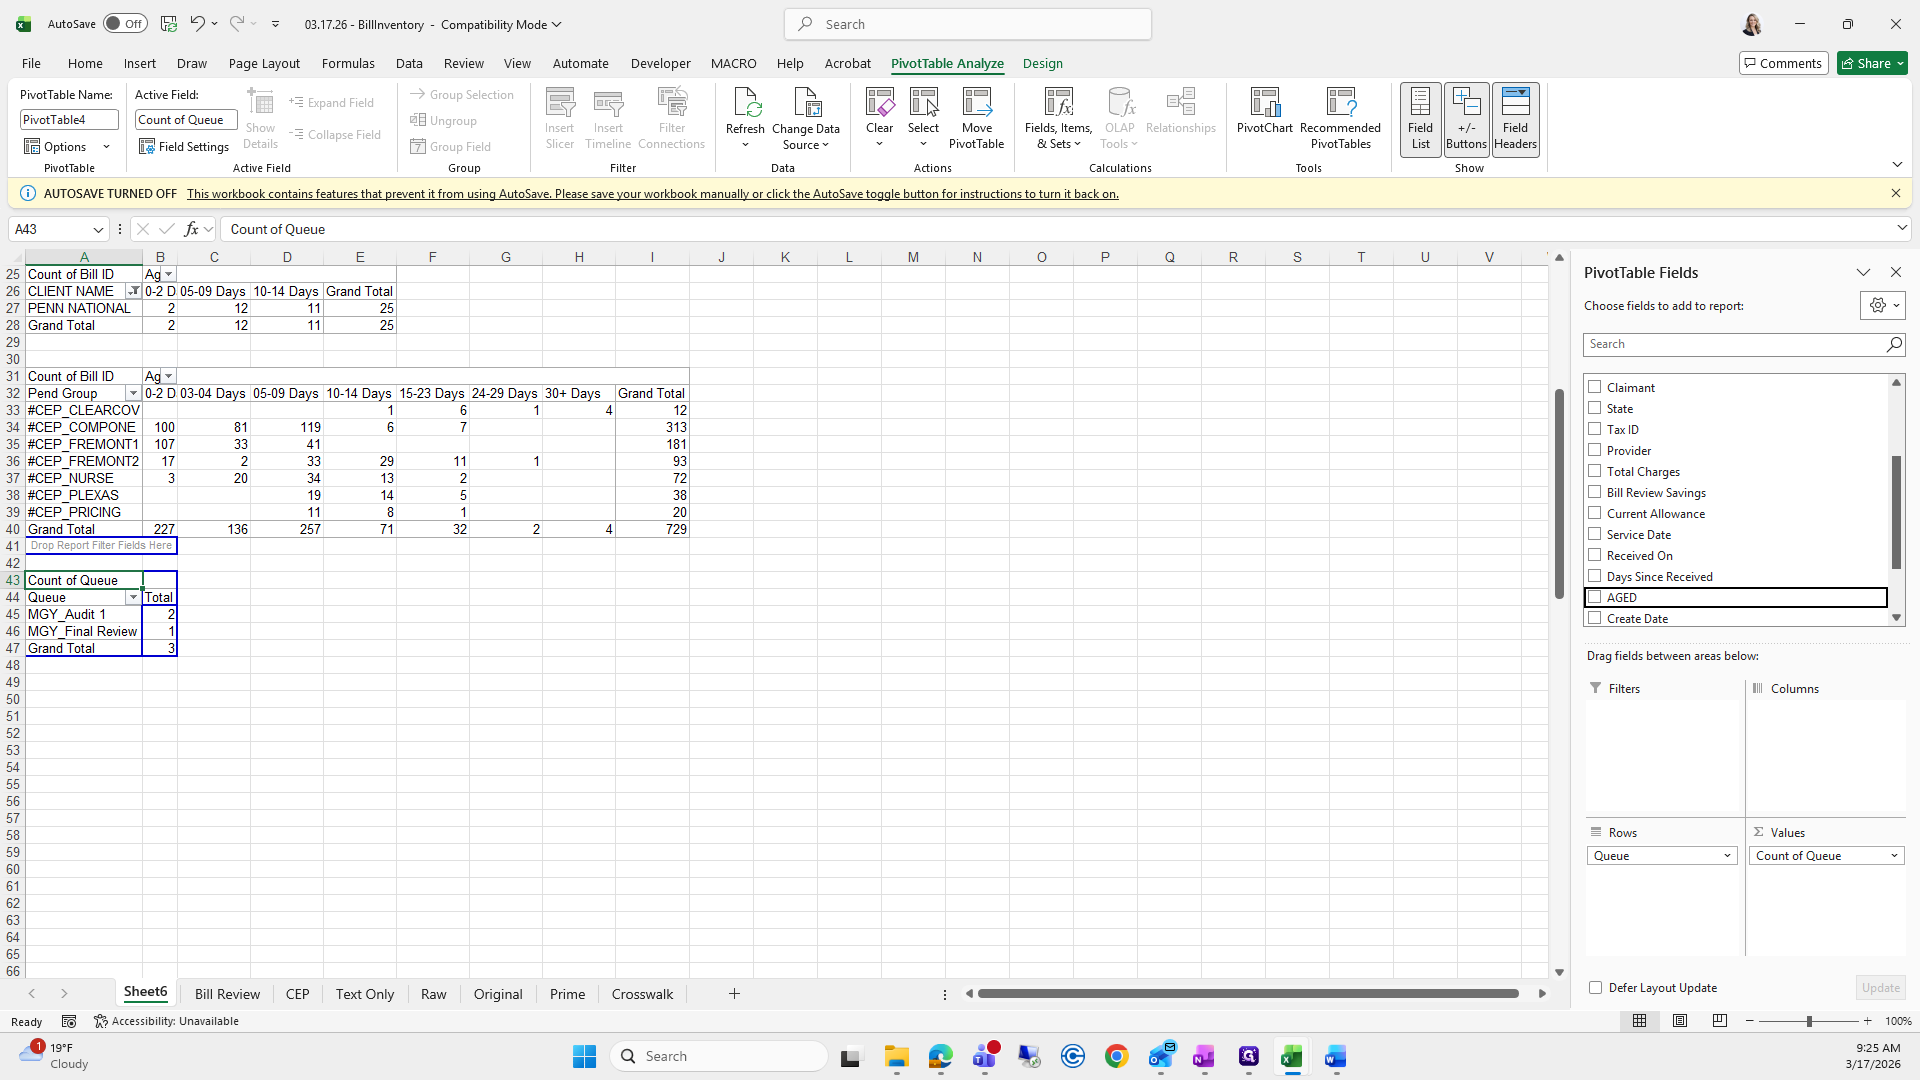This screenshot has height=1080, width=1920.
Task: Check the Days Since Received field
Action: [1595, 576]
